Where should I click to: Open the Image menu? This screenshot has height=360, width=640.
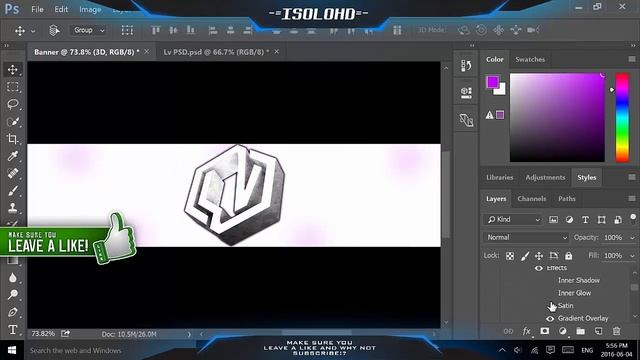[90, 9]
